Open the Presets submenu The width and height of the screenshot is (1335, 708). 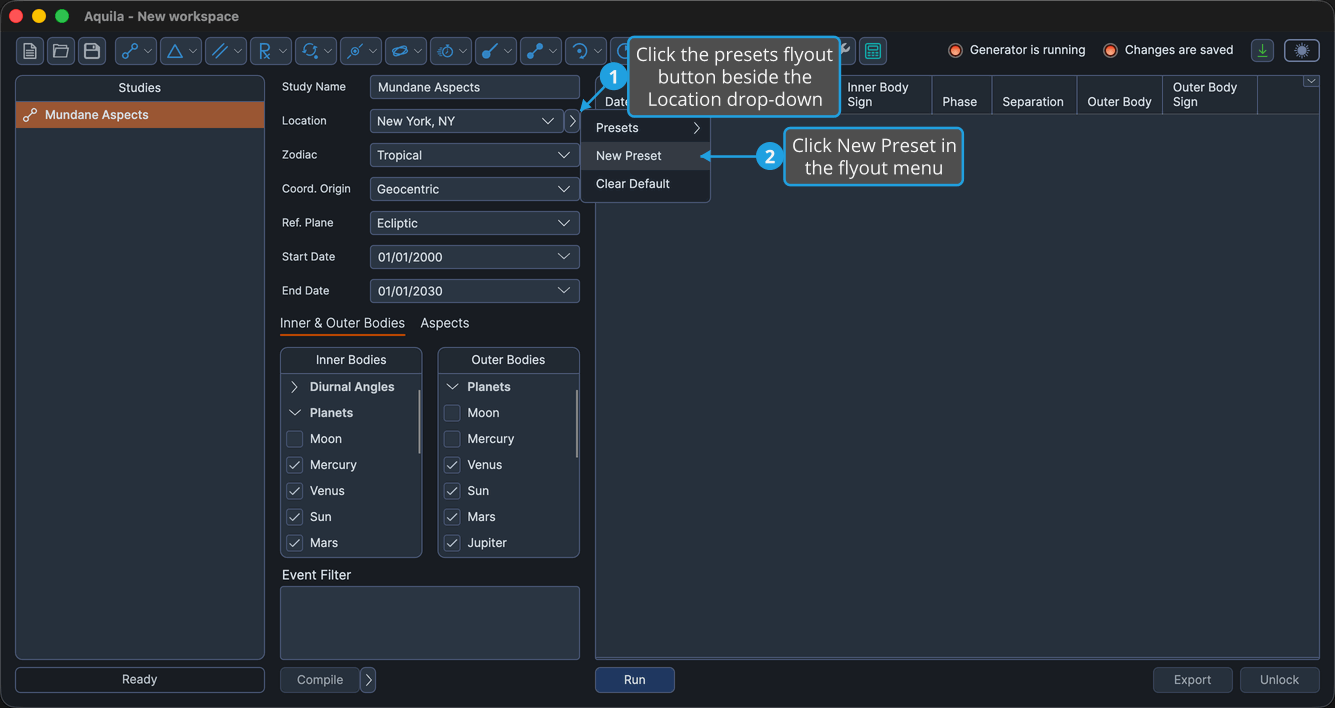646,128
